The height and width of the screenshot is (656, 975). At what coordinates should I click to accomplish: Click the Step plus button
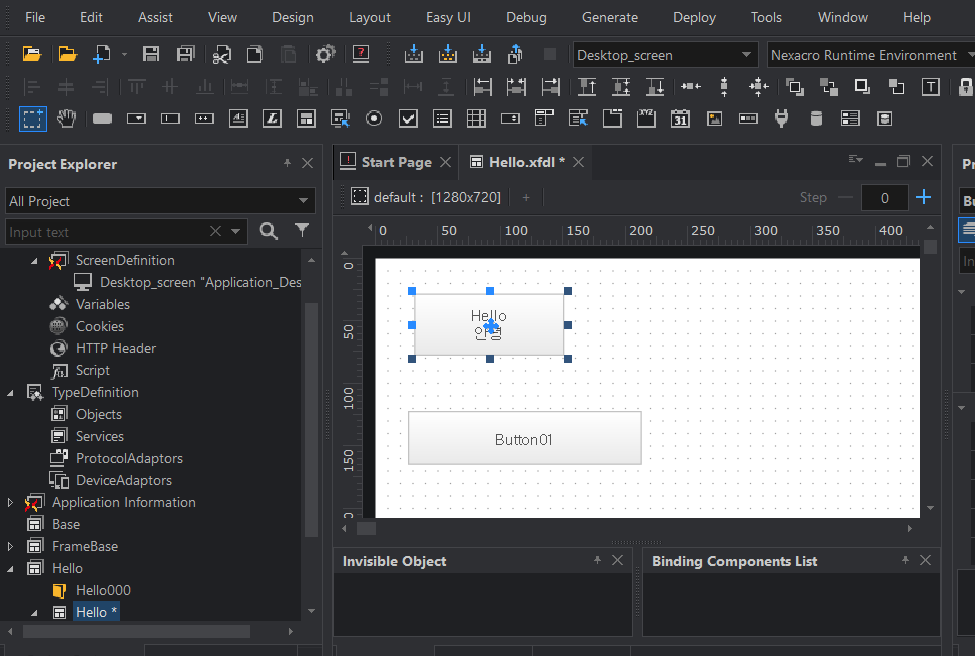924,197
